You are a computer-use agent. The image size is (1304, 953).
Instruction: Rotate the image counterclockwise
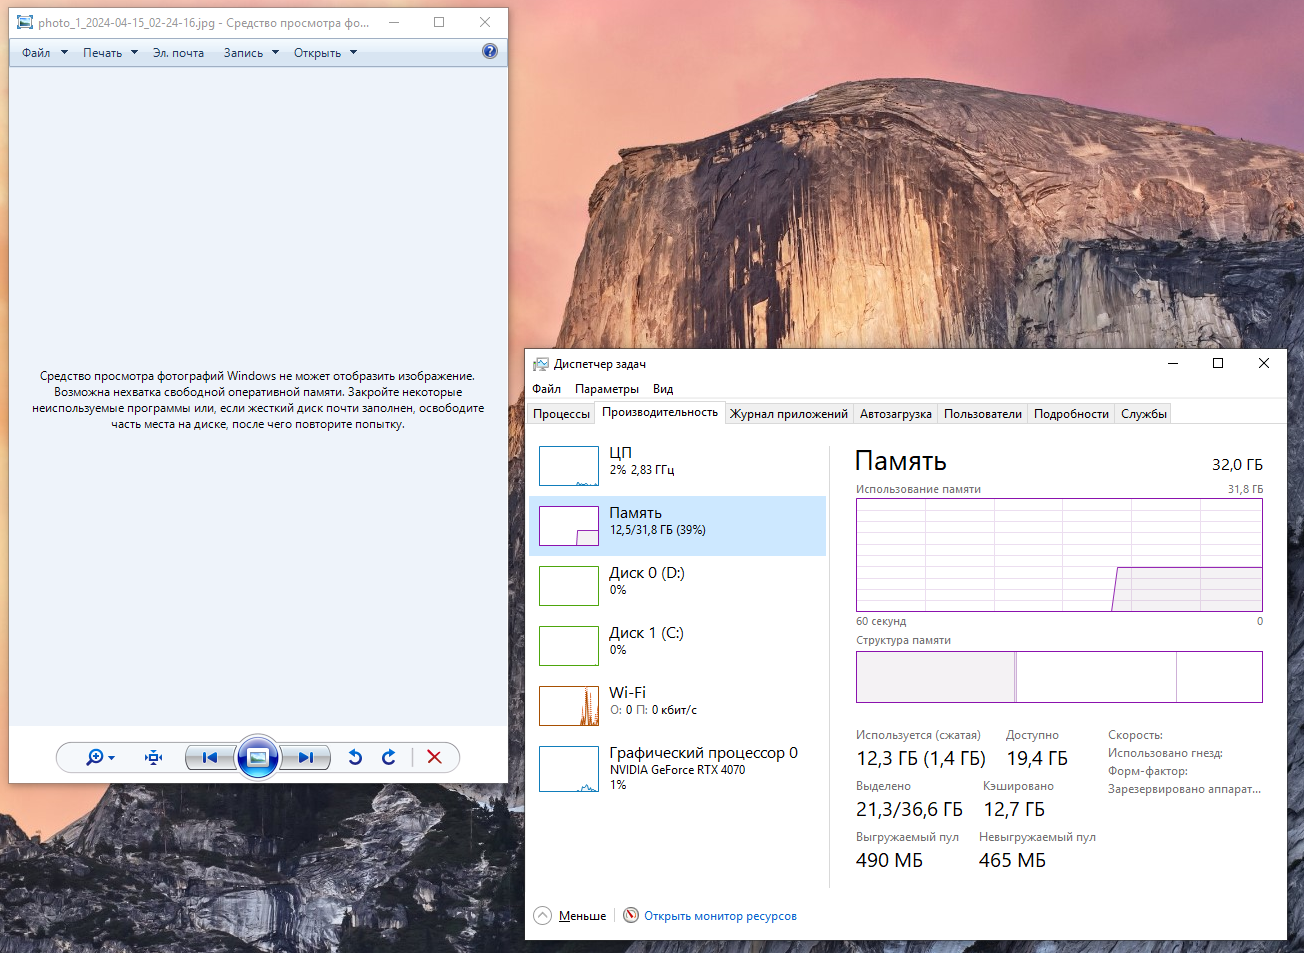355,758
